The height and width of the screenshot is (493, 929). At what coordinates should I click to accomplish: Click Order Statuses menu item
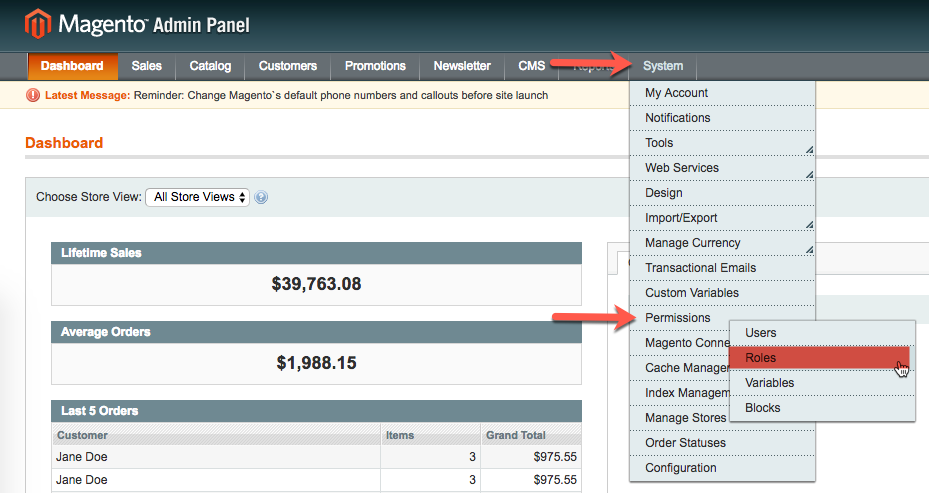686,443
